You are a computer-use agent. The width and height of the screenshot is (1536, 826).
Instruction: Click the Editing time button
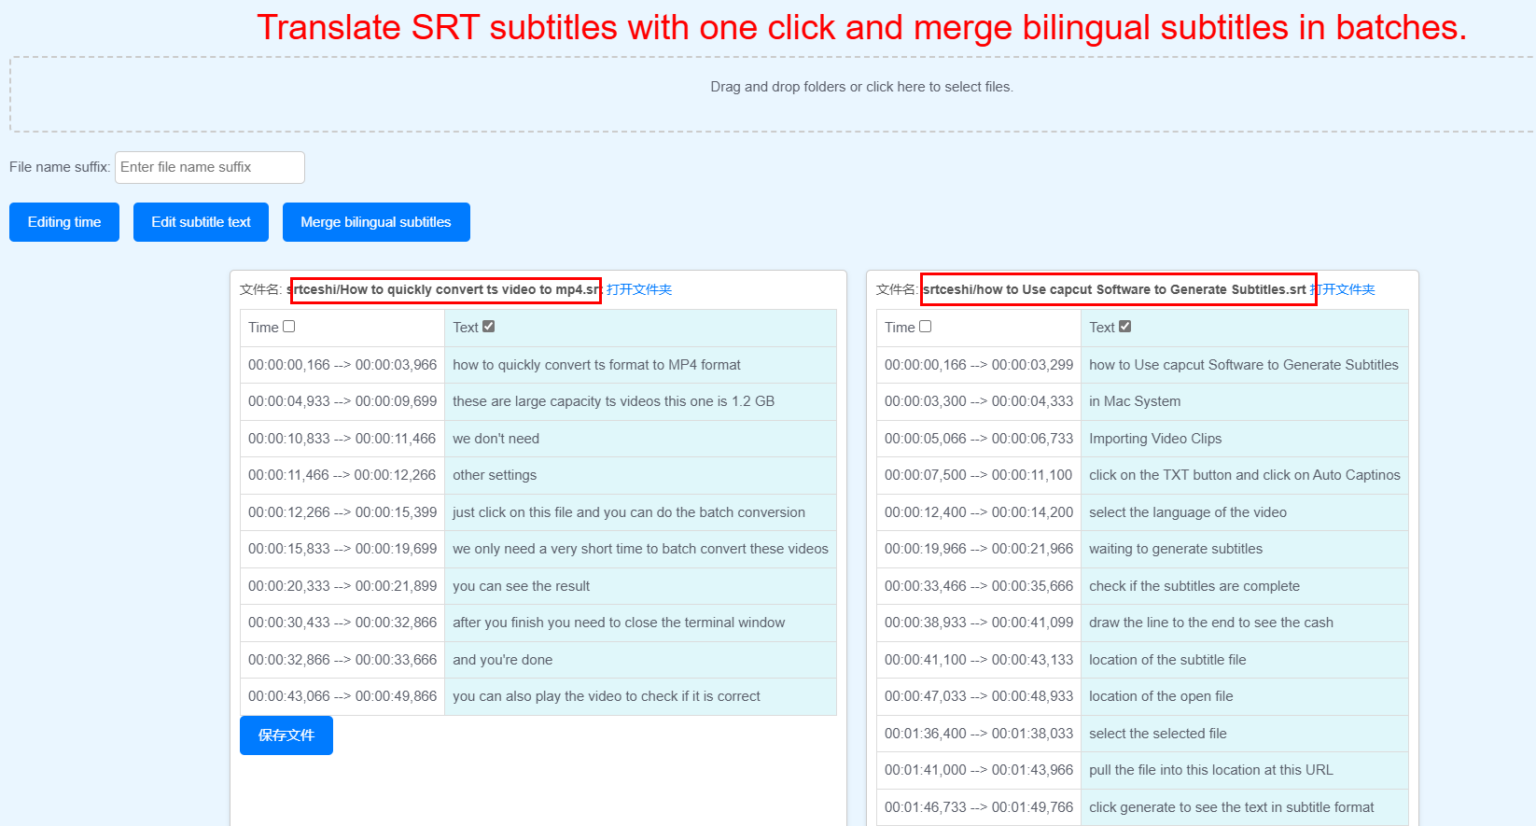tap(64, 222)
